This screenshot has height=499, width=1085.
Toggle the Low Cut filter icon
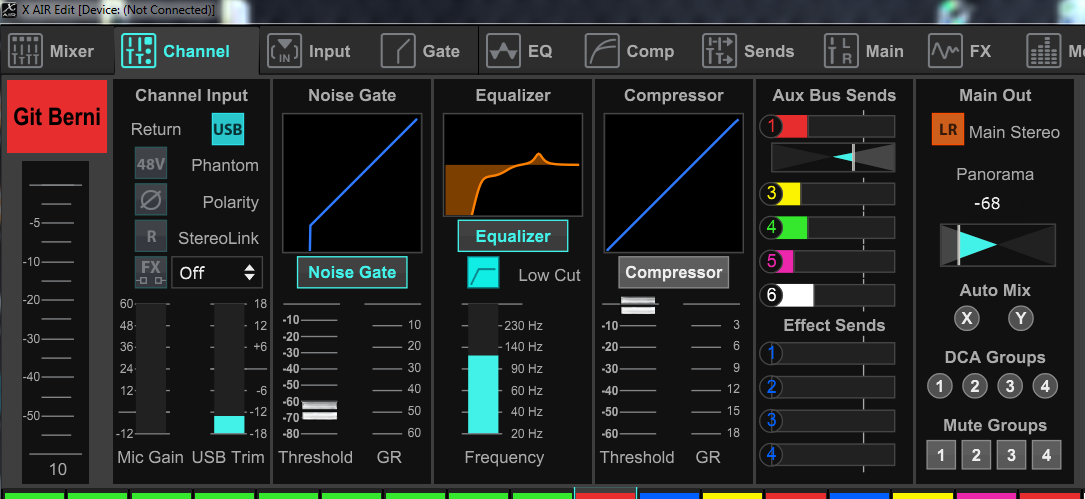[x=483, y=273]
